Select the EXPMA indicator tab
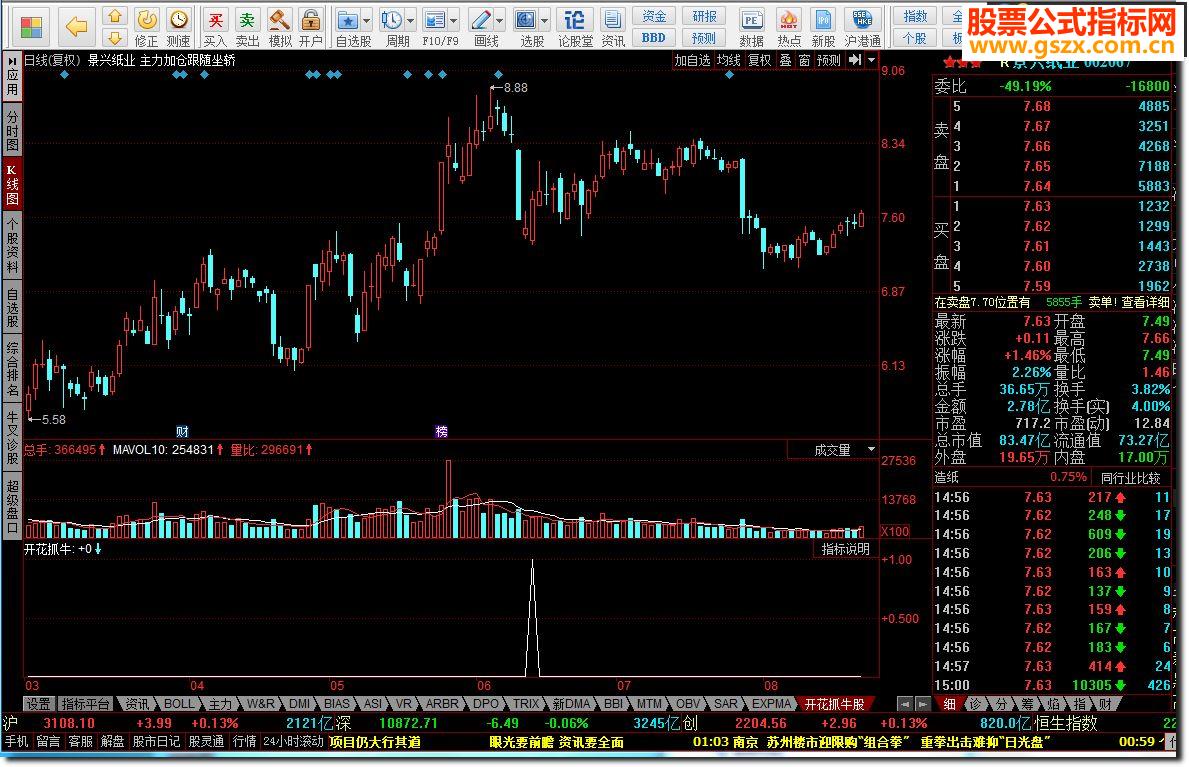This screenshot has height=767, width=1189. coord(771,704)
